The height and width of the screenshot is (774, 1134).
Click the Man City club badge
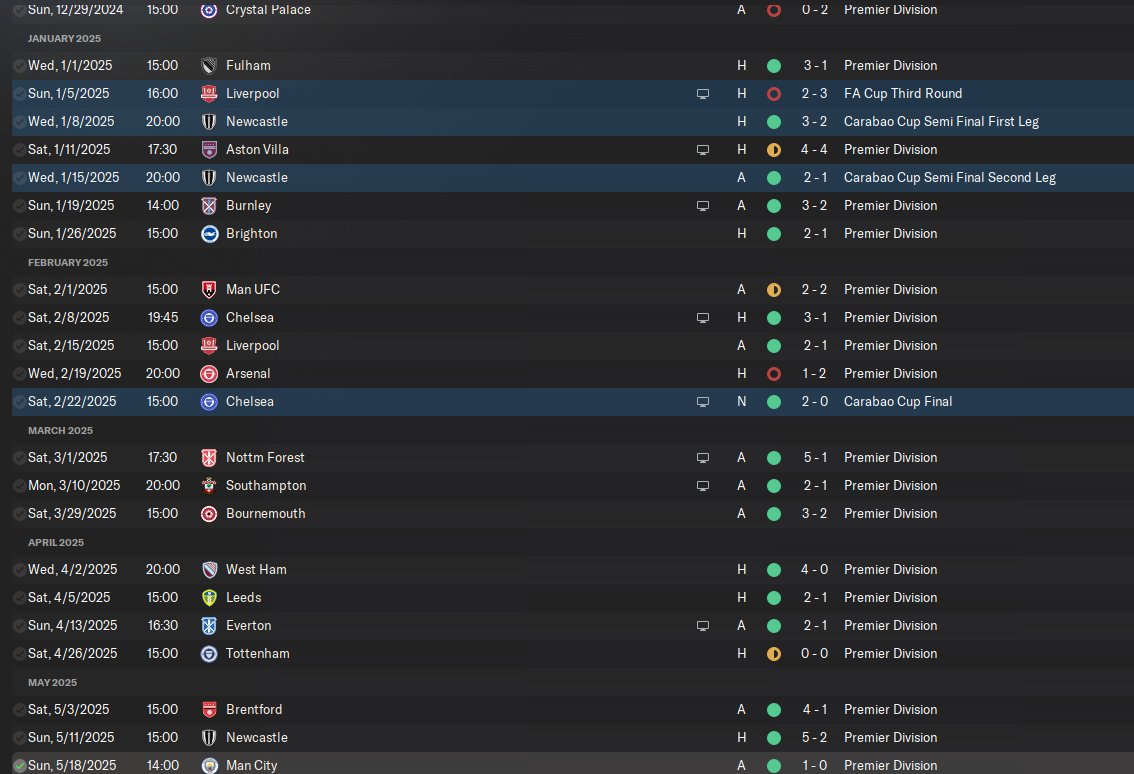pos(209,765)
